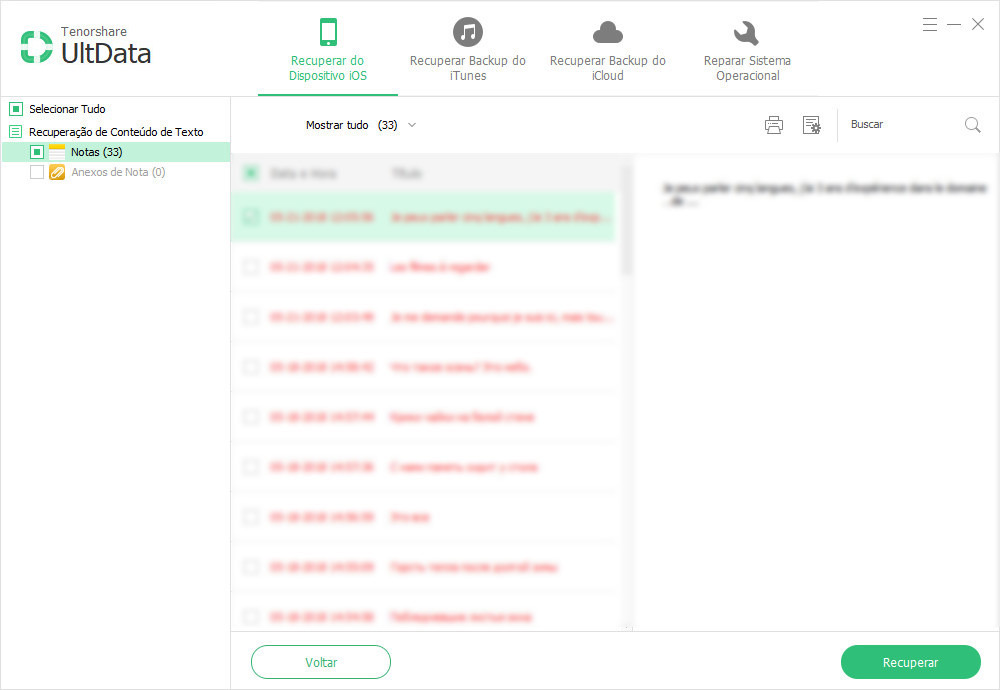This screenshot has width=1000, height=690.
Task: Enable the Anexos de Nota checkbox
Action: click(x=37, y=172)
